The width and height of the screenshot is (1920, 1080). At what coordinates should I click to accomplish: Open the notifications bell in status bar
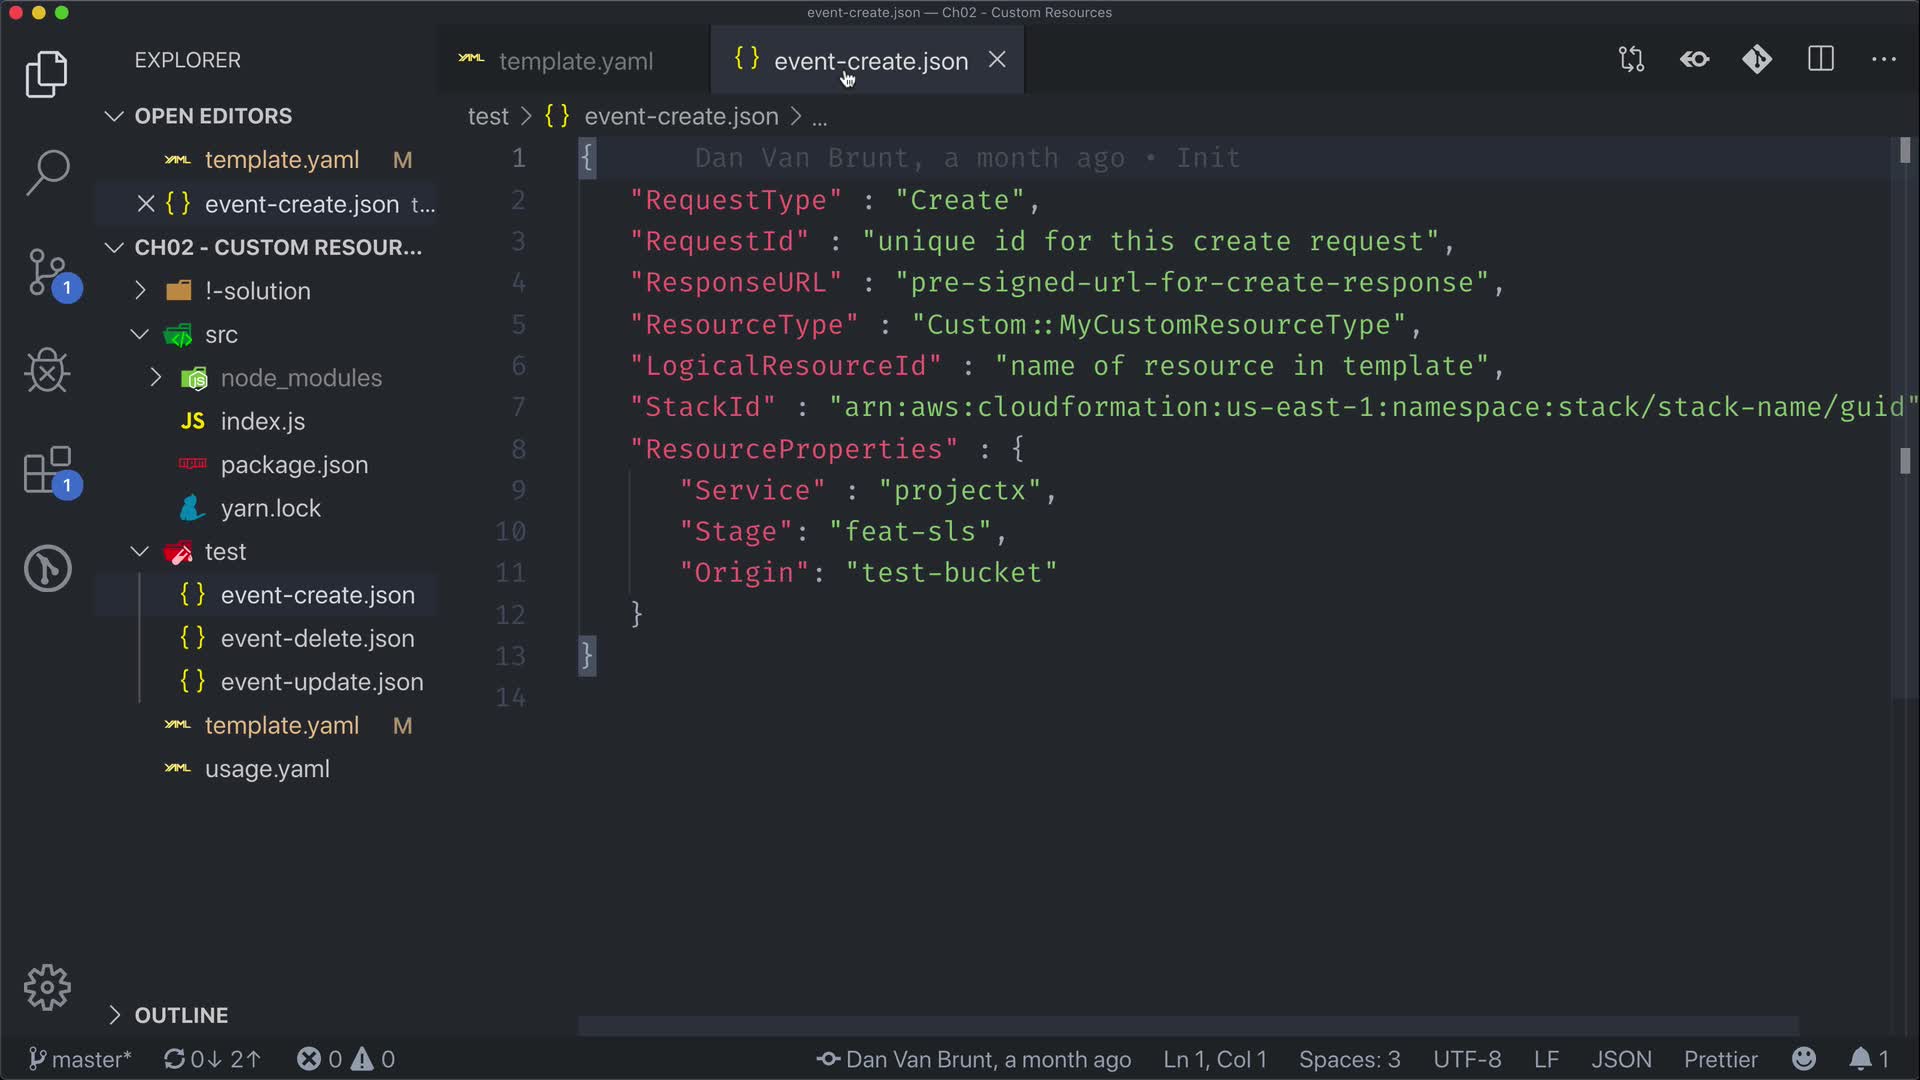pyautogui.click(x=1861, y=1059)
